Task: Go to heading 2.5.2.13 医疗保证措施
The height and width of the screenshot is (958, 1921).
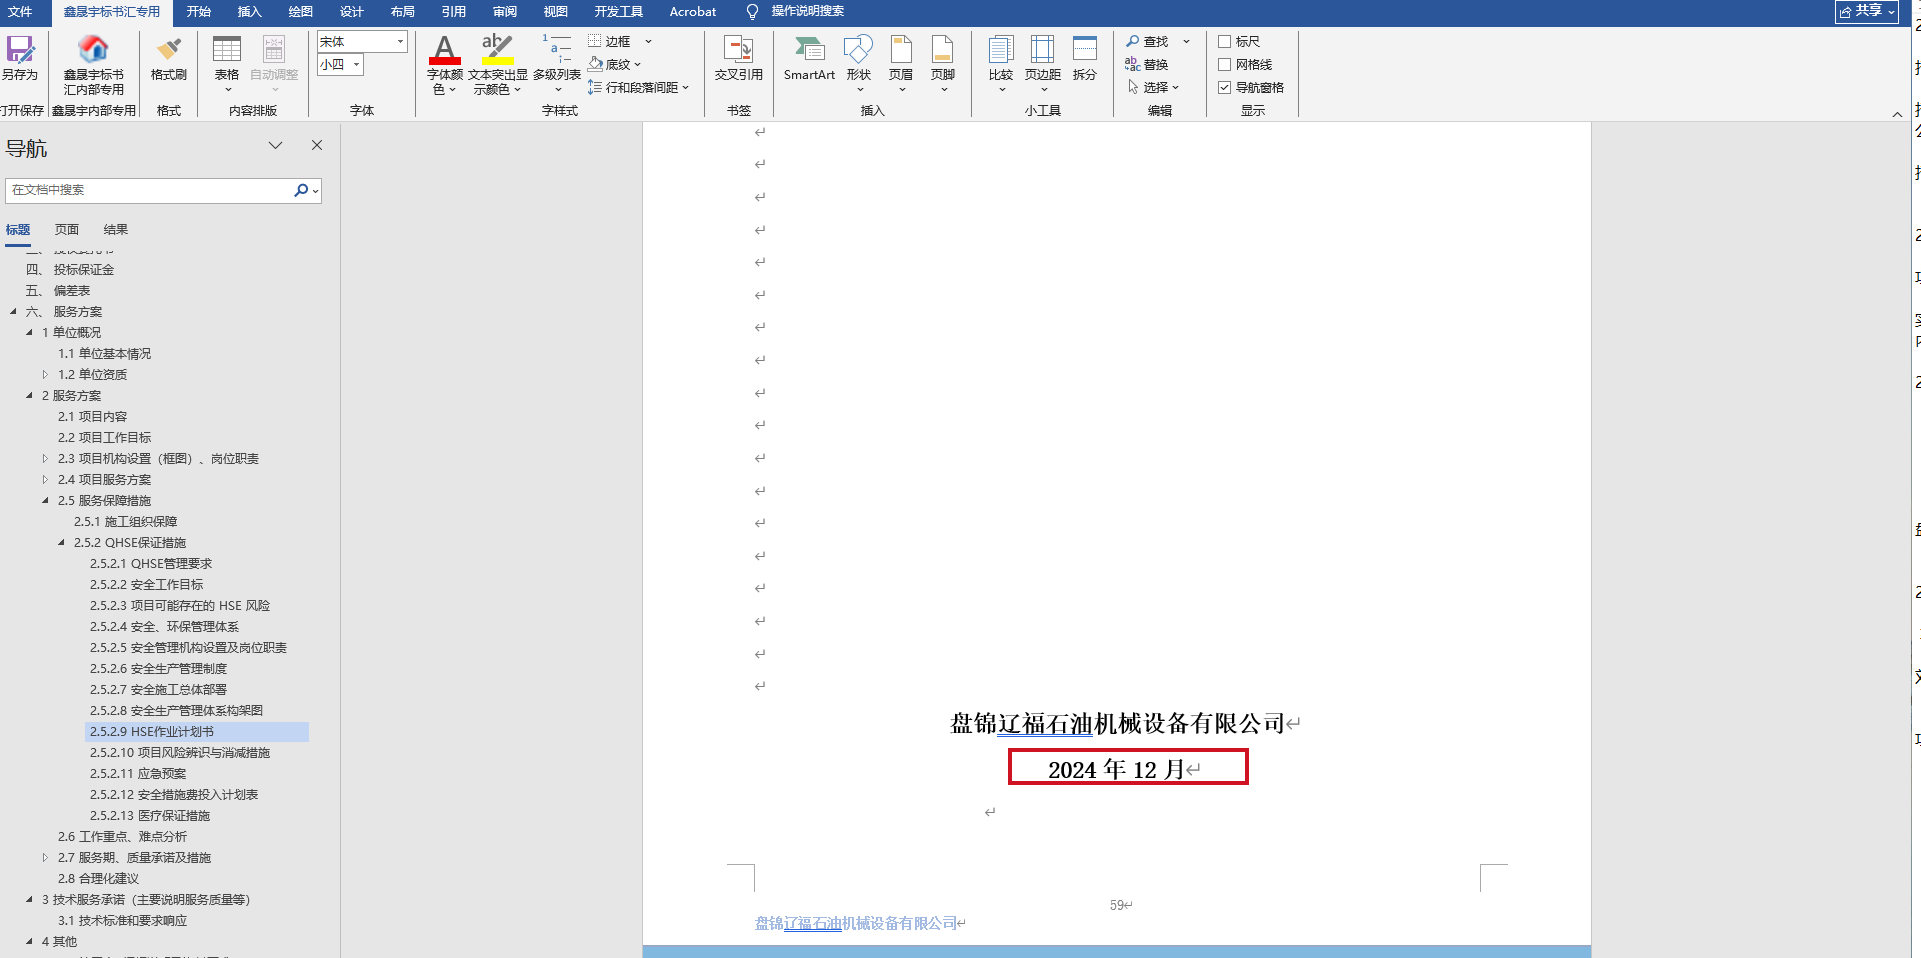Action: point(150,816)
